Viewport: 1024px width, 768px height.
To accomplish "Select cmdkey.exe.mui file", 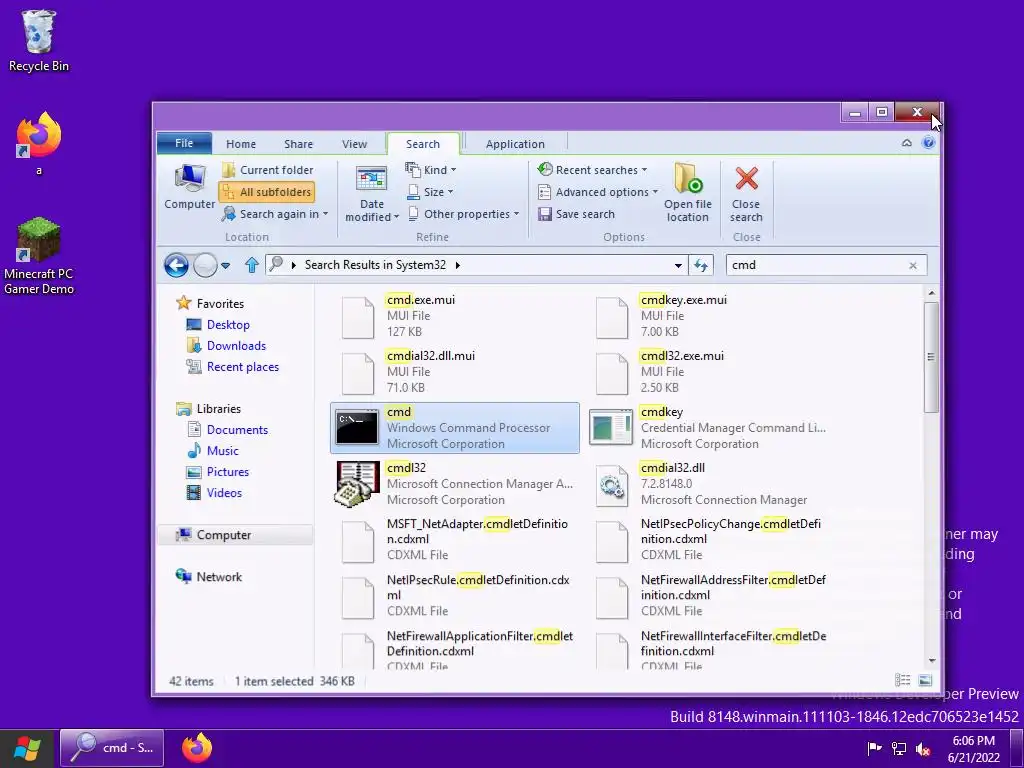I will click(709, 316).
